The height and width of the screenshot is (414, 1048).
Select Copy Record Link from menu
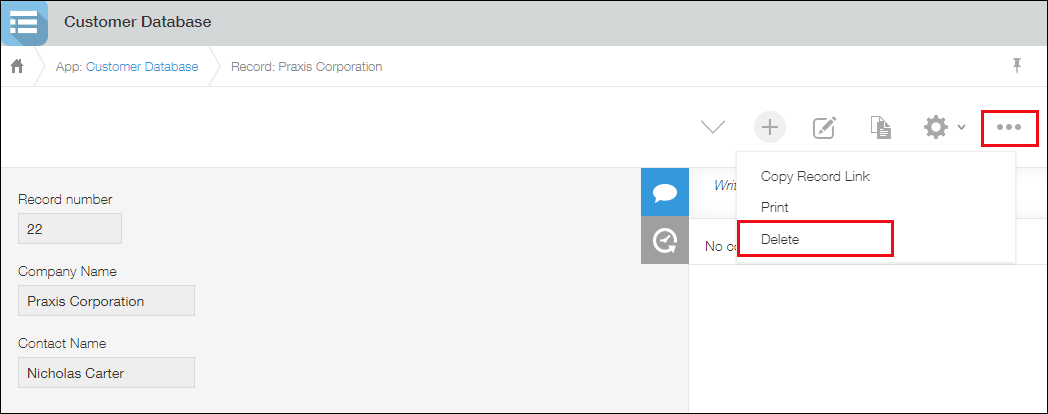[815, 176]
